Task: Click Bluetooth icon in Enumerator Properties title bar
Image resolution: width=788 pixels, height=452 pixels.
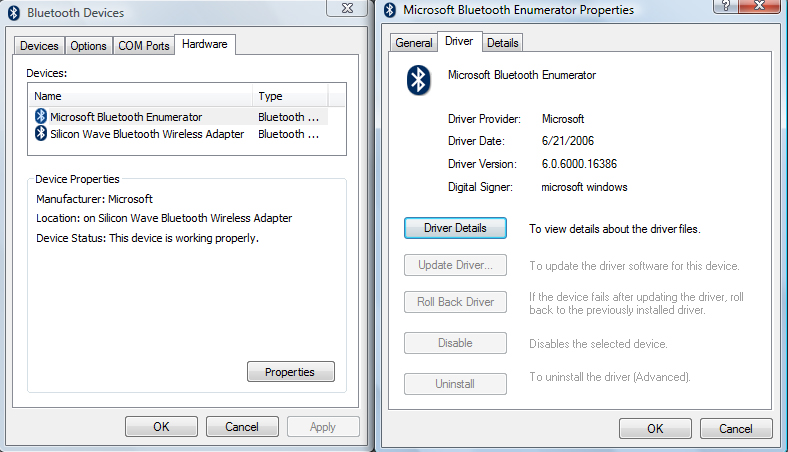Action: click(x=389, y=10)
